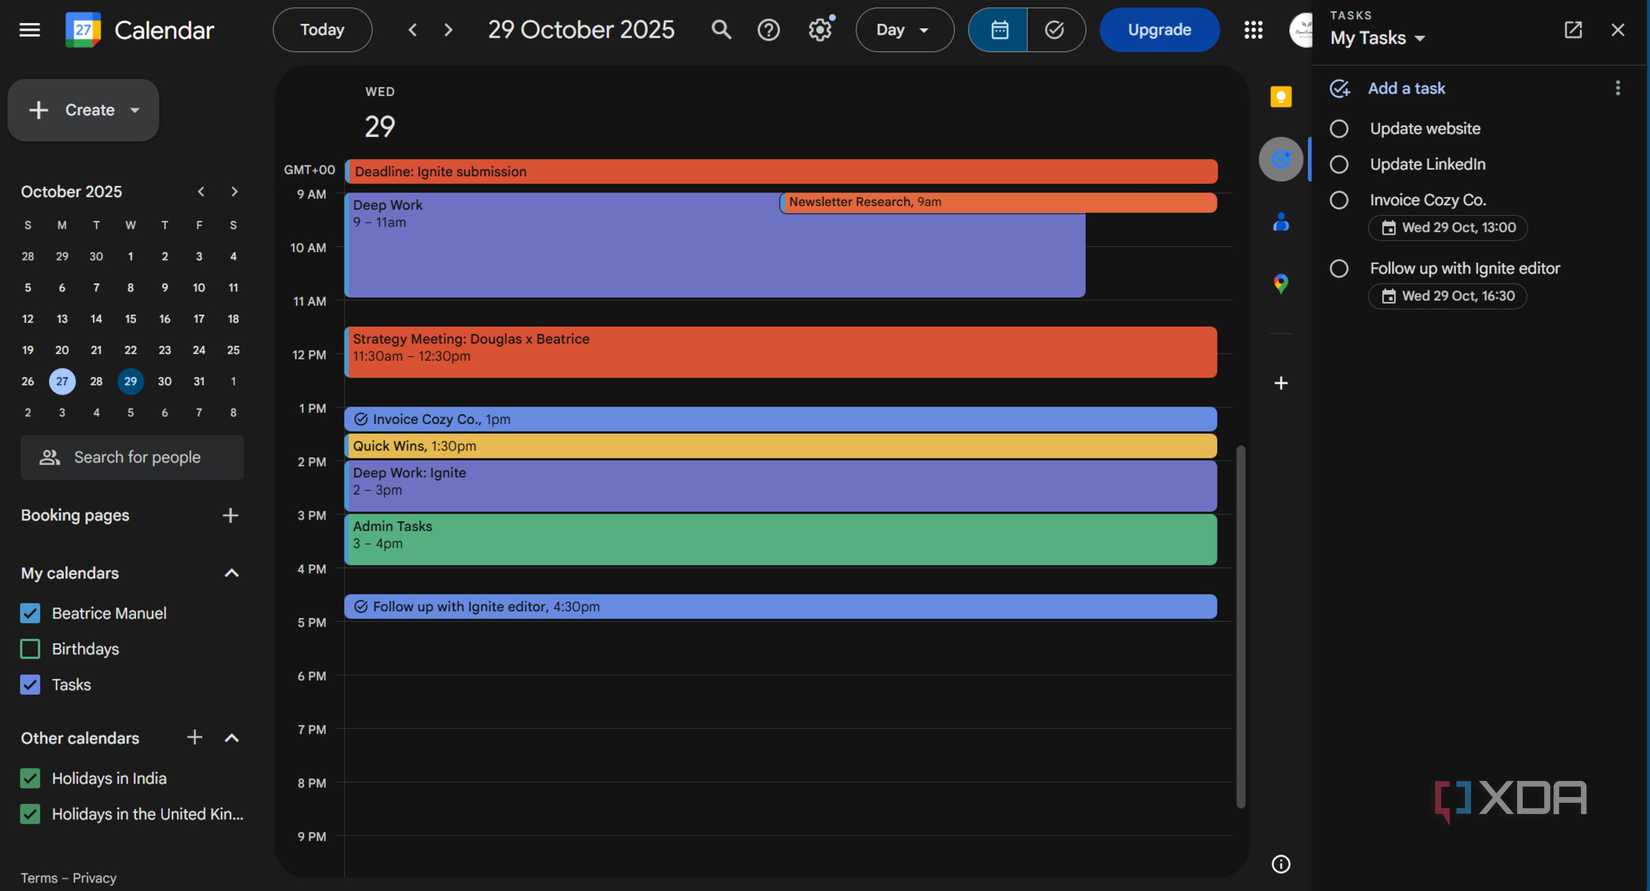1650x891 pixels.
Task: Uncheck the Beatrice Manuel calendar
Action: pos(30,613)
